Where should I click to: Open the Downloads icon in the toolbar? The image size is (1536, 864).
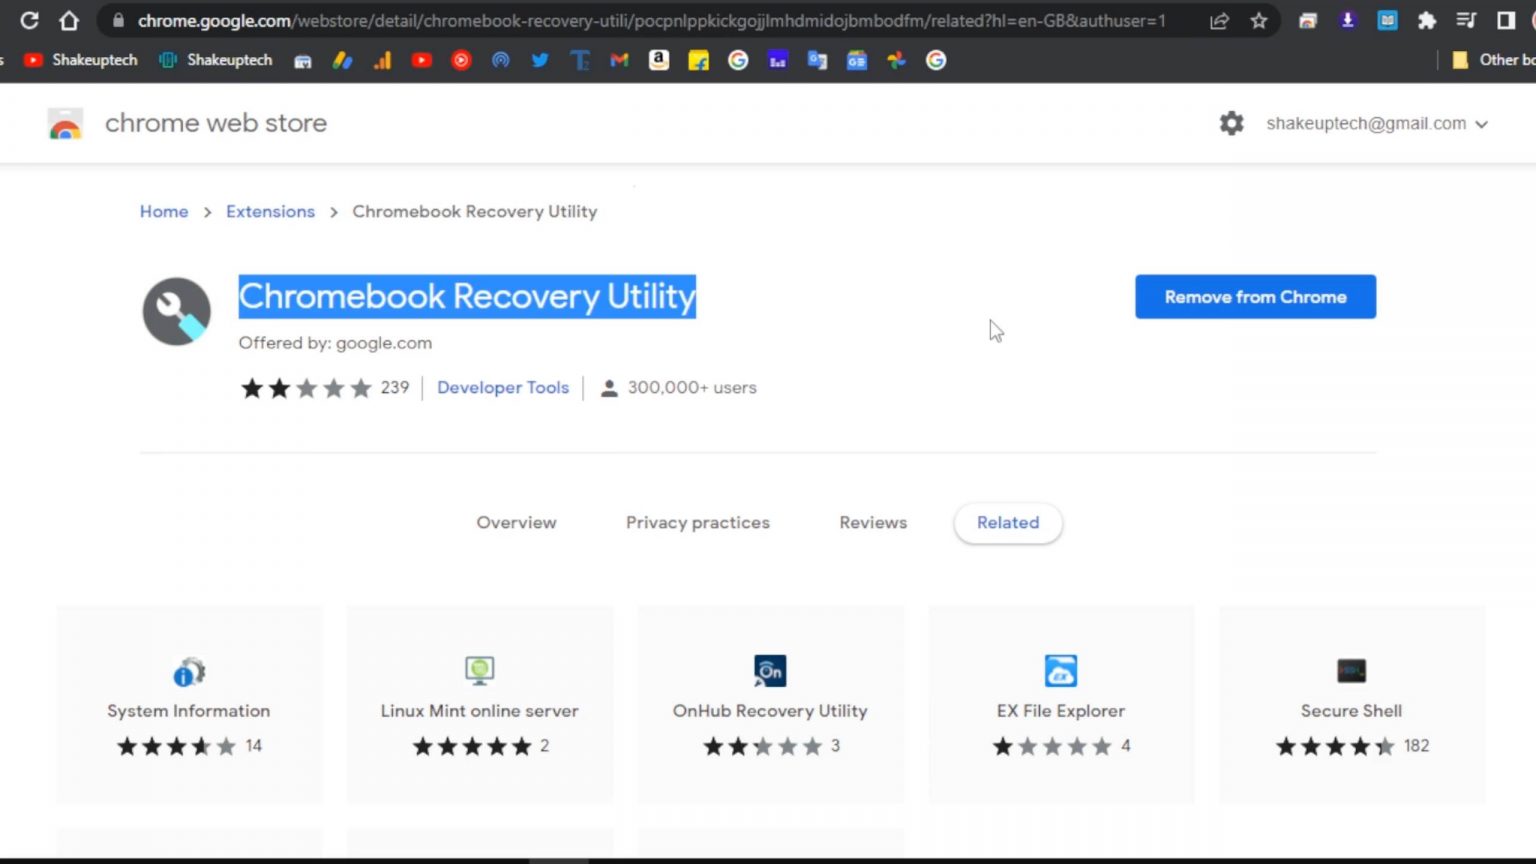tap(1347, 20)
